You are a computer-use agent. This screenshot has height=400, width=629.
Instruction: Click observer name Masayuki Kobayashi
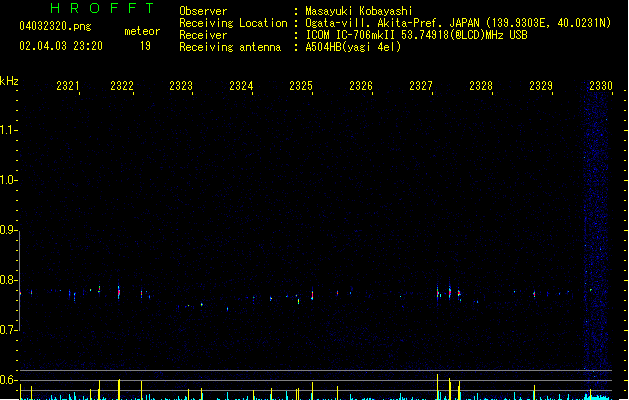[x=359, y=11]
